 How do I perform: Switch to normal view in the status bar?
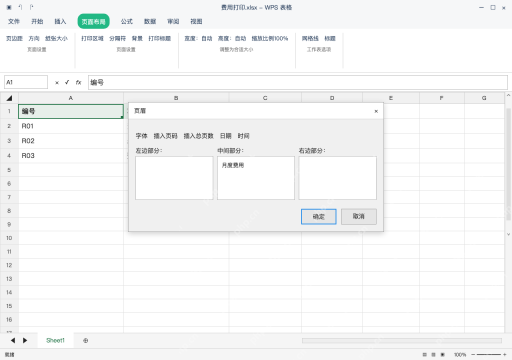(x=424, y=355)
